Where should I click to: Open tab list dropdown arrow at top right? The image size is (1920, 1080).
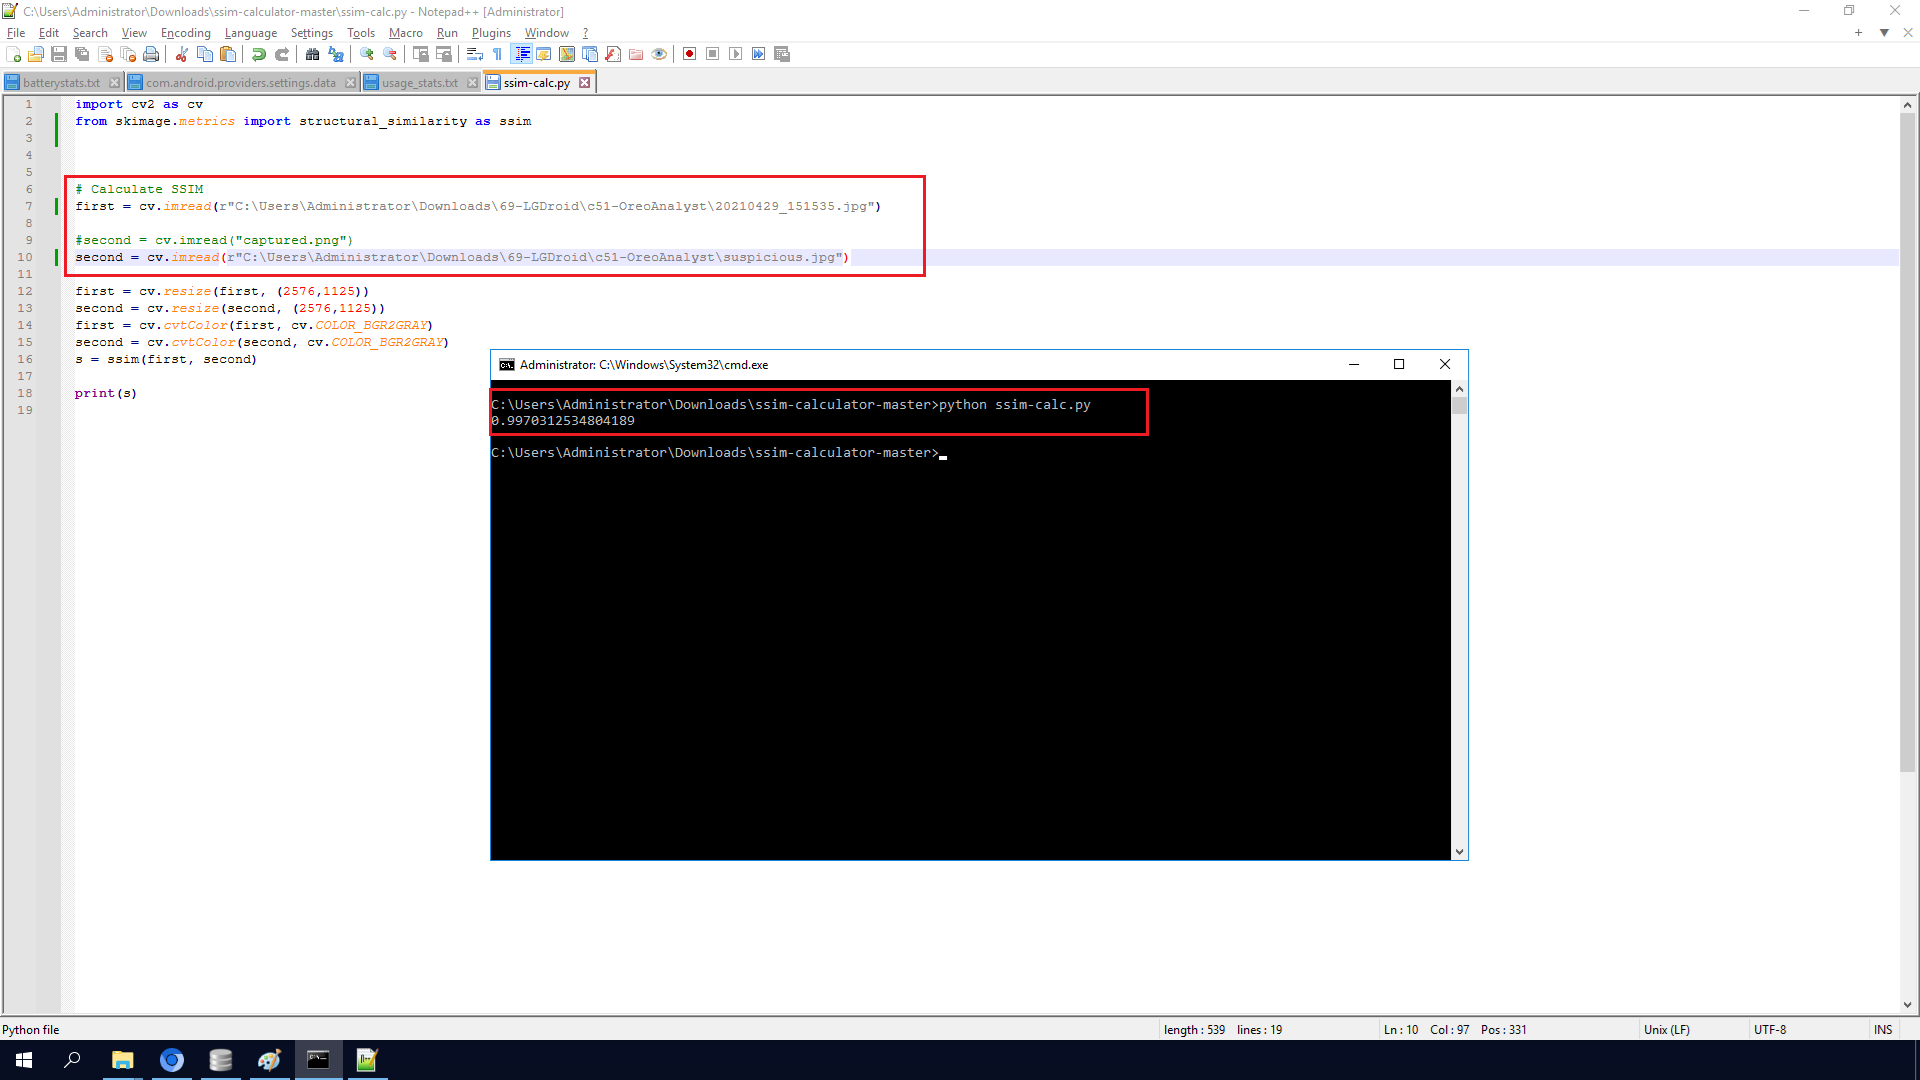click(x=1884, y=33)
